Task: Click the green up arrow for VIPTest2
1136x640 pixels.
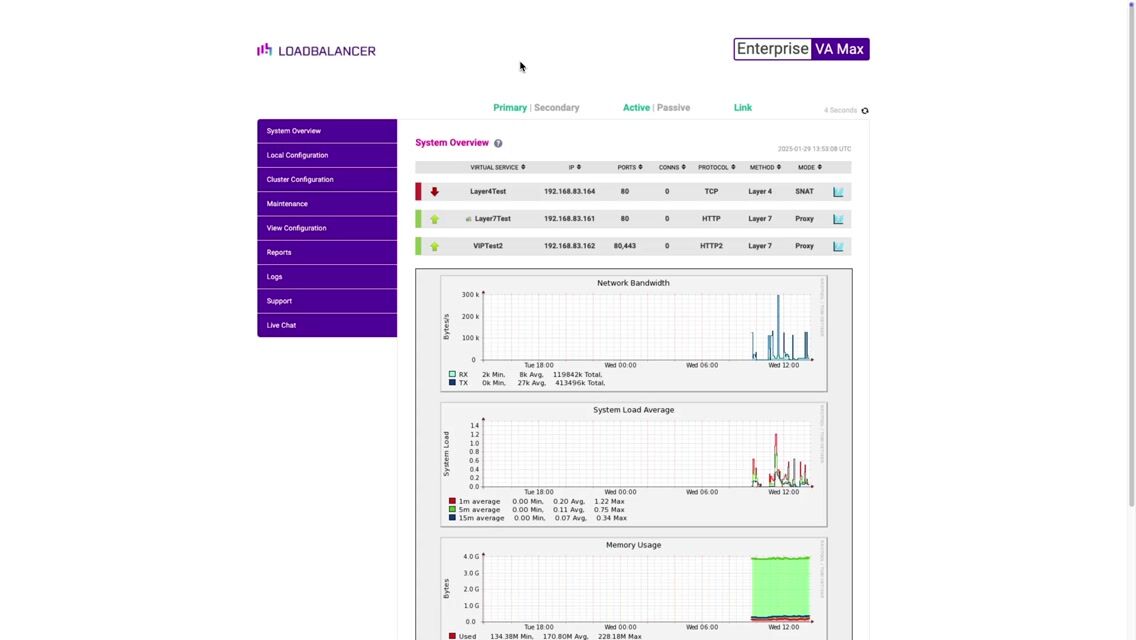Action: tap(434, 246)
